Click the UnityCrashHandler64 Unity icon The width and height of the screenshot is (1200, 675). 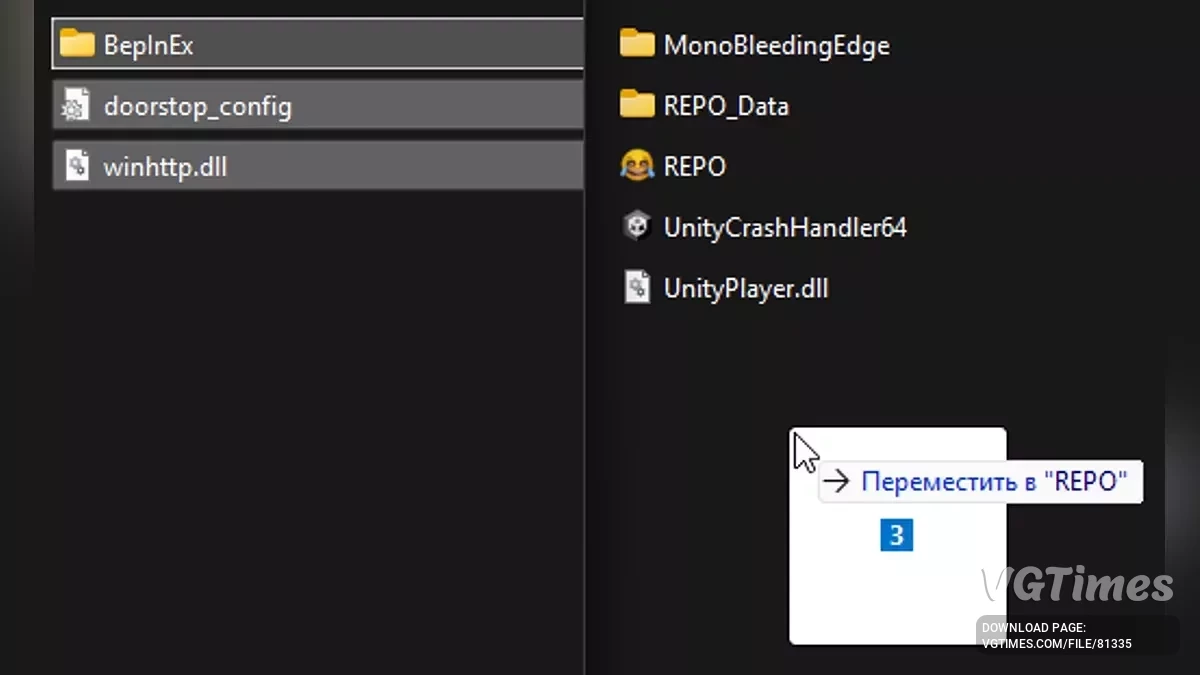(x=637, y=228)
